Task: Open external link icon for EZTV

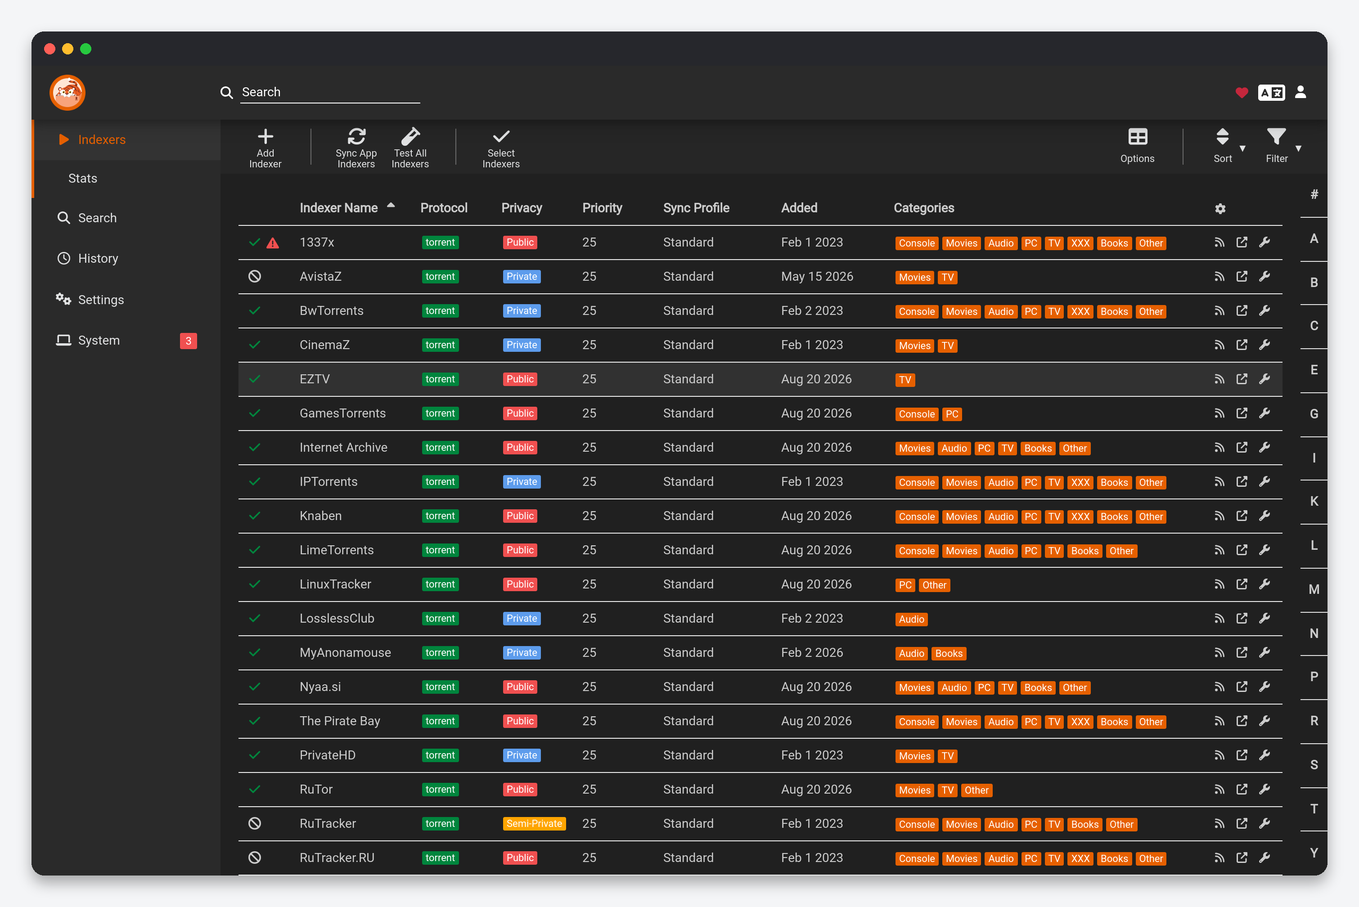Action: click(x=1242, y=379)
